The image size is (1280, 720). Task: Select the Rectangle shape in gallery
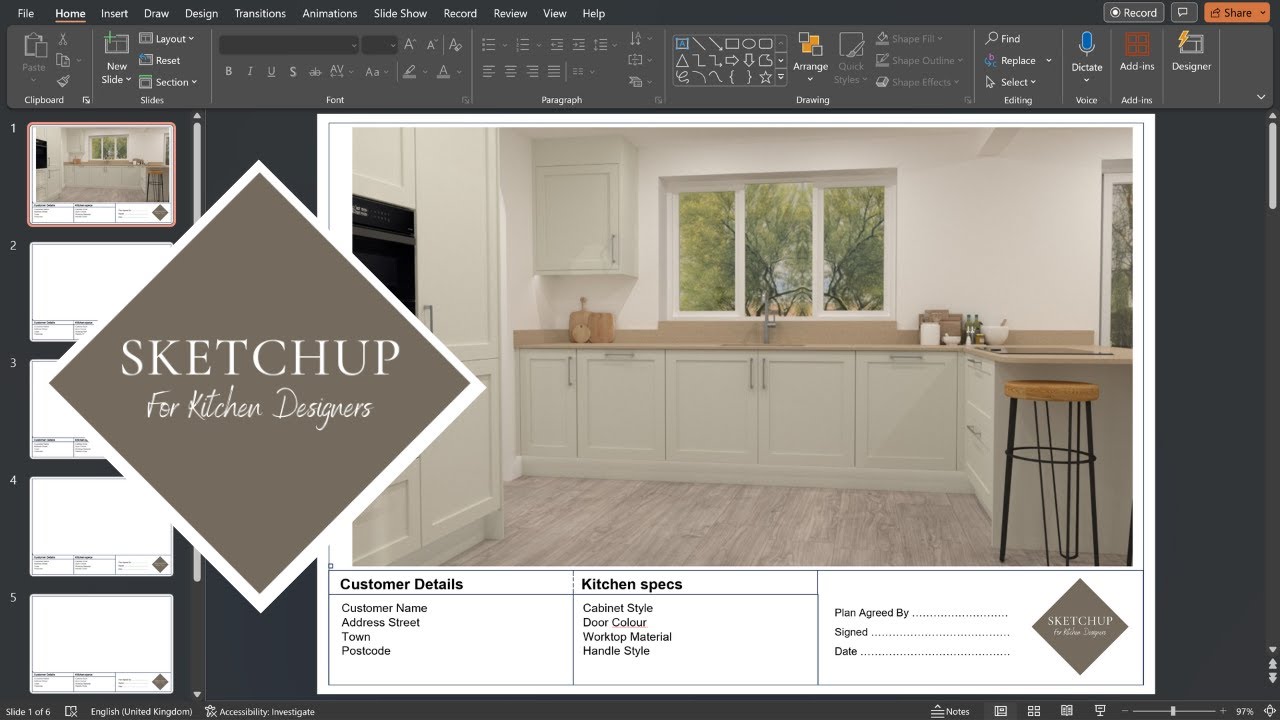click(x=732, y=44)
